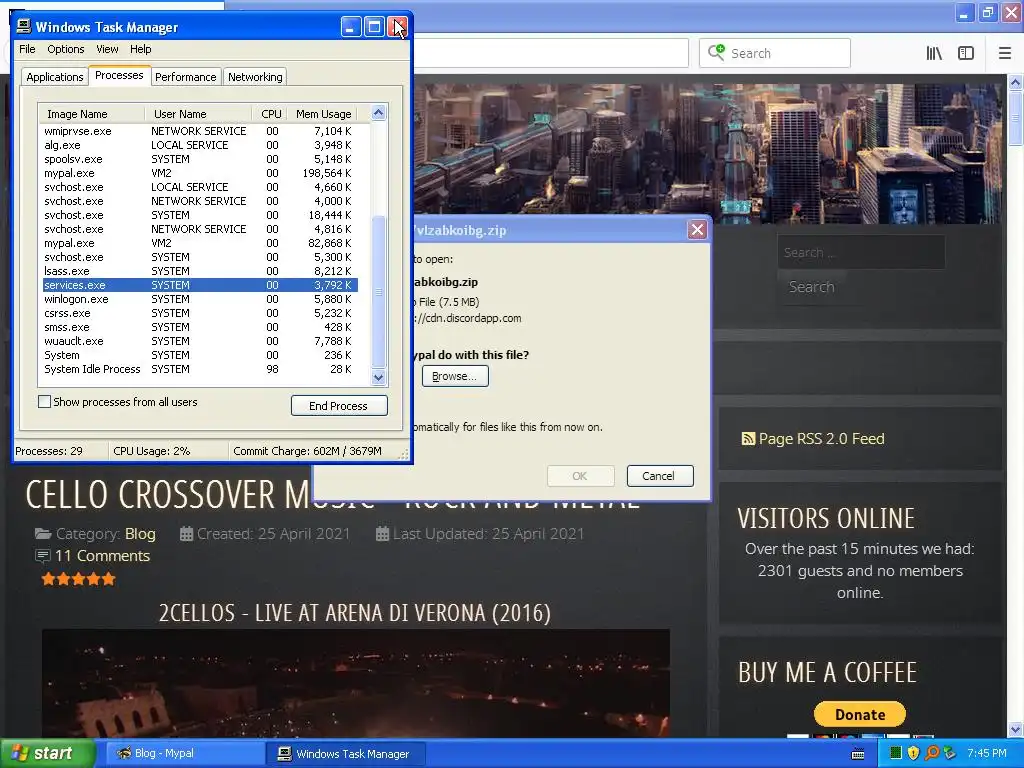Open the File menu in Task Manager
The width and height of the screenshot is (1024, 768).
coord(27,49)
